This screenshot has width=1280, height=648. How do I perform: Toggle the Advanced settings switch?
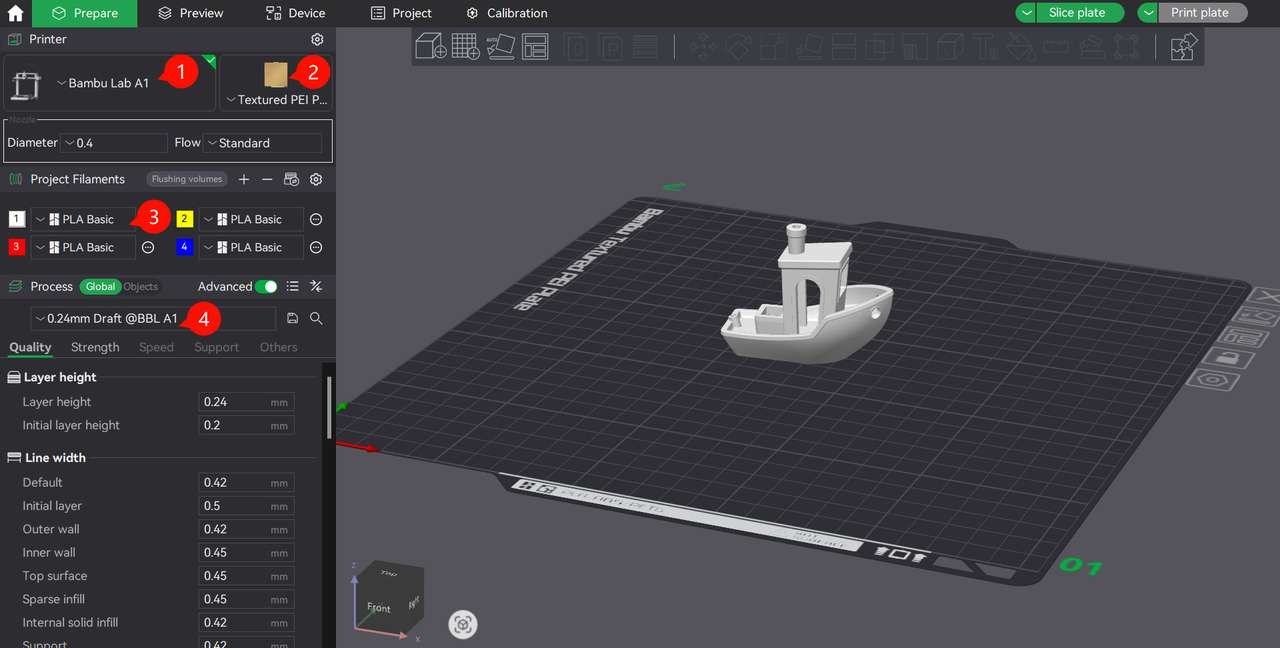click(x=266, y=286)
